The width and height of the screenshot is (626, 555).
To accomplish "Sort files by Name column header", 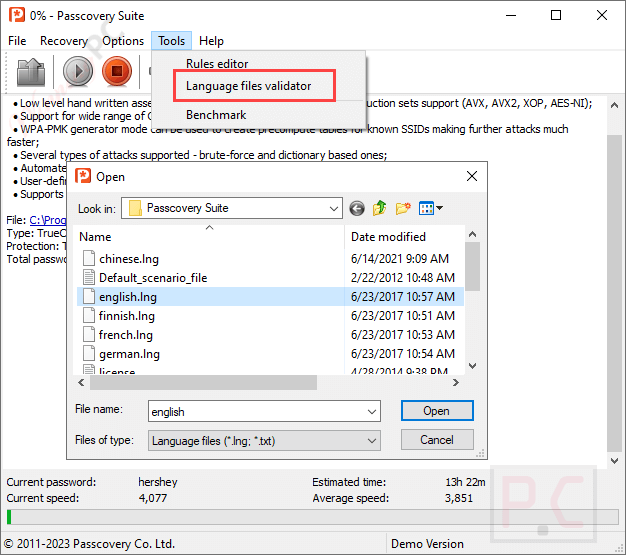I will click(210, 236).
